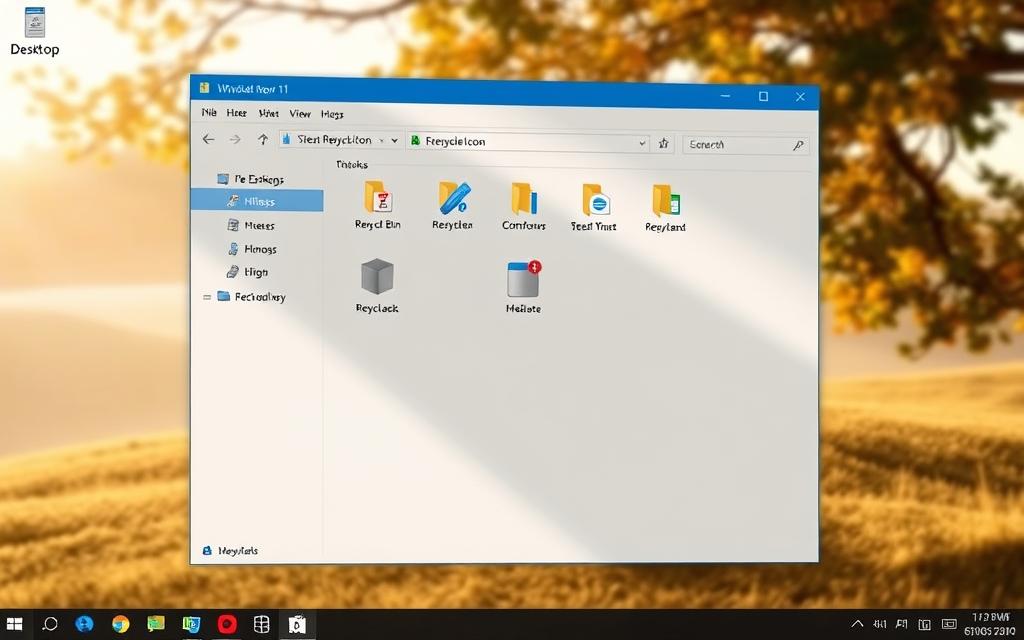This screenshot has height=640, width=1024.
Task: Open the Confourrs folder icon
Action: pos(524,199)
